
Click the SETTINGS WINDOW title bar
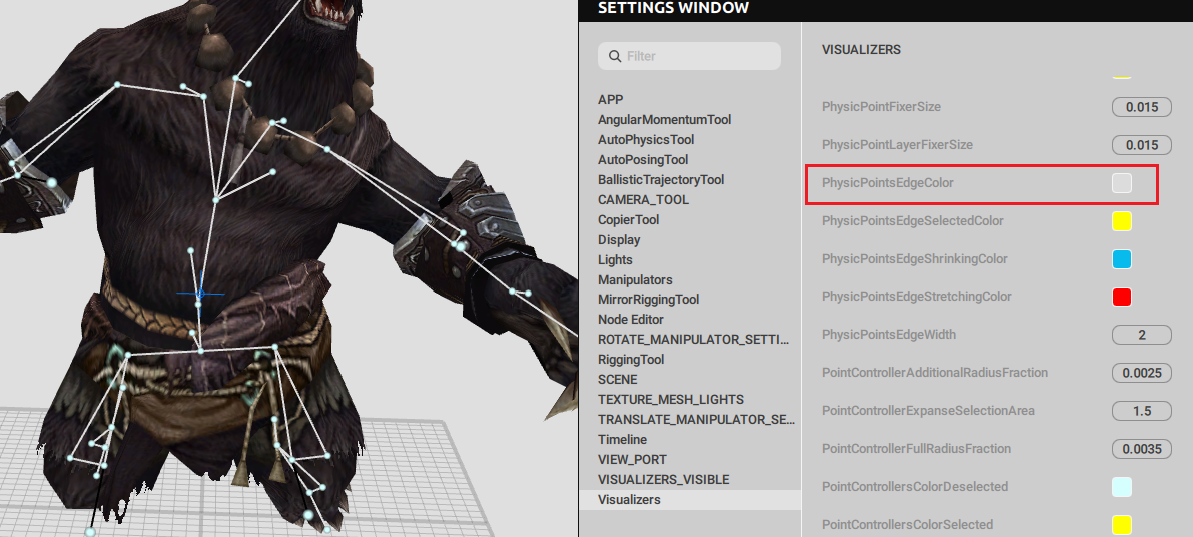coord(886,9)
